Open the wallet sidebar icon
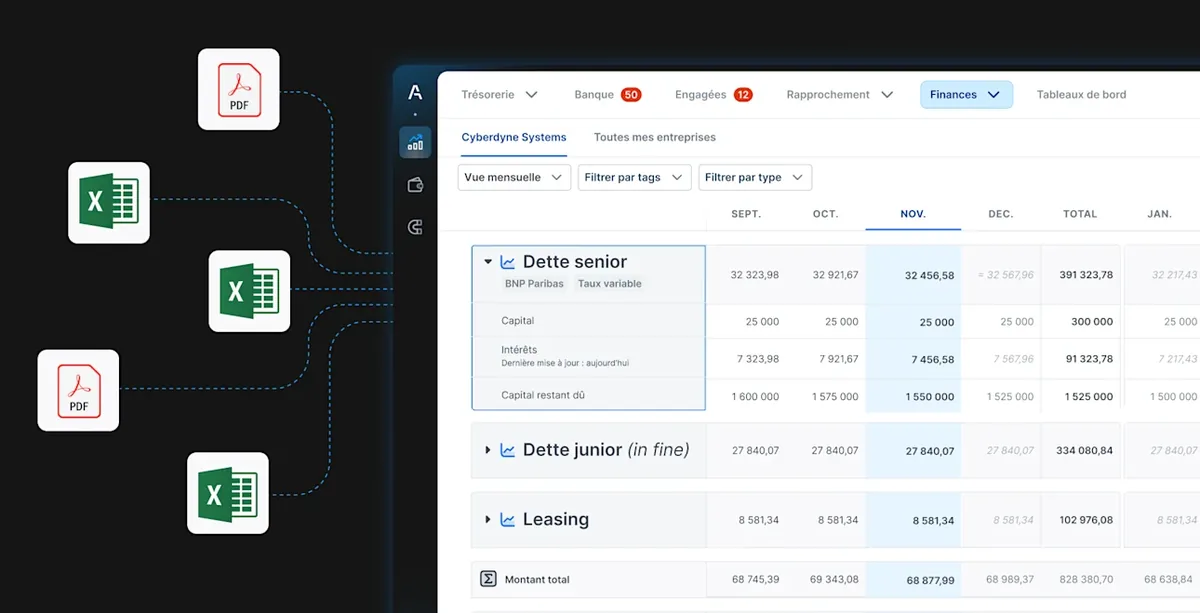Viewport: 1200px width, 613px height. (415, 185)
